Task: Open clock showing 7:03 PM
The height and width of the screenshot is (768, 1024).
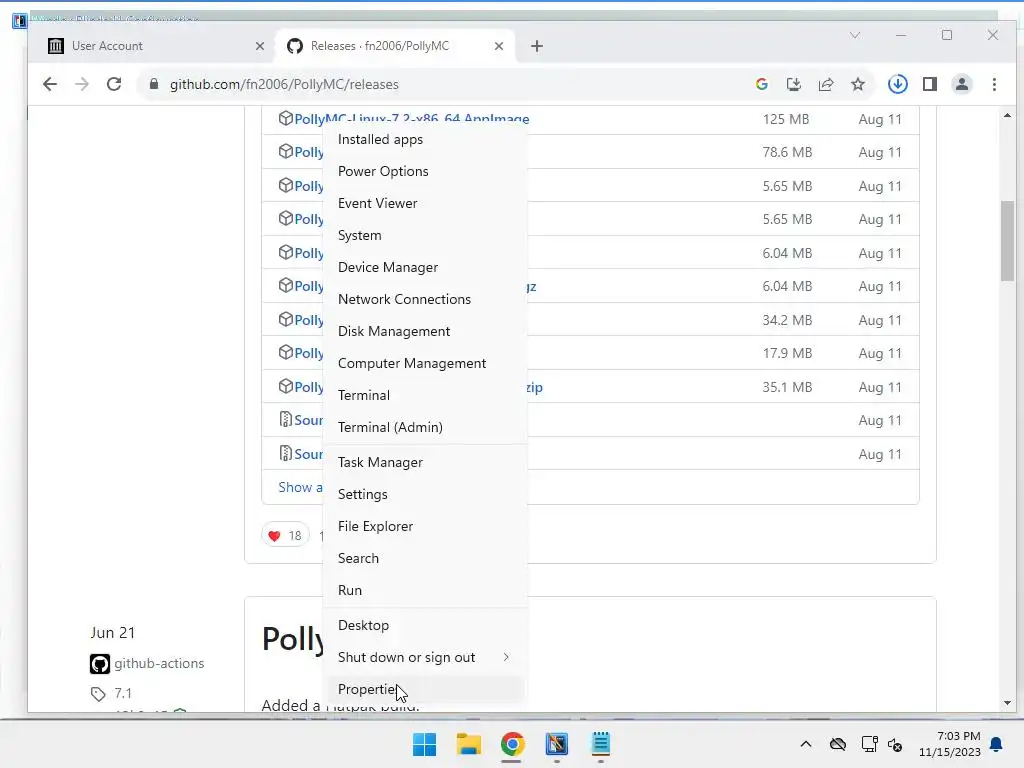Action: (950, 744)
